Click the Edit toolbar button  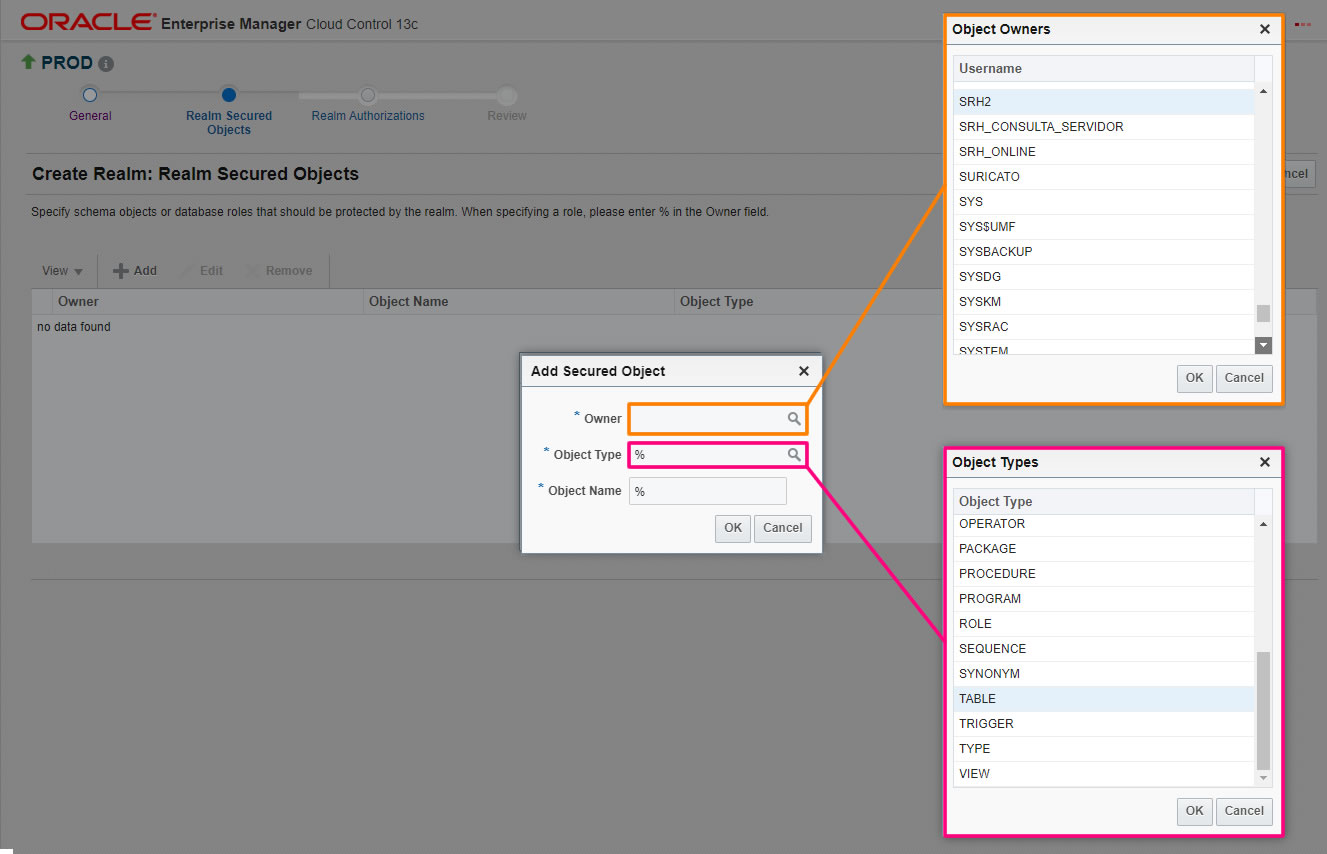[200, 271]
